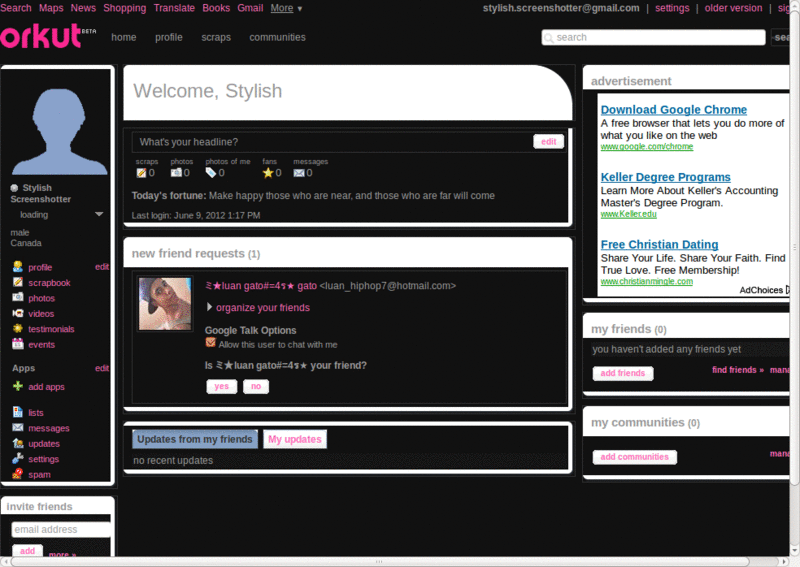Click the scrapbook pencil icon
Screen dimensions: 800x567
pyautogui.click(x=18, y=282)
